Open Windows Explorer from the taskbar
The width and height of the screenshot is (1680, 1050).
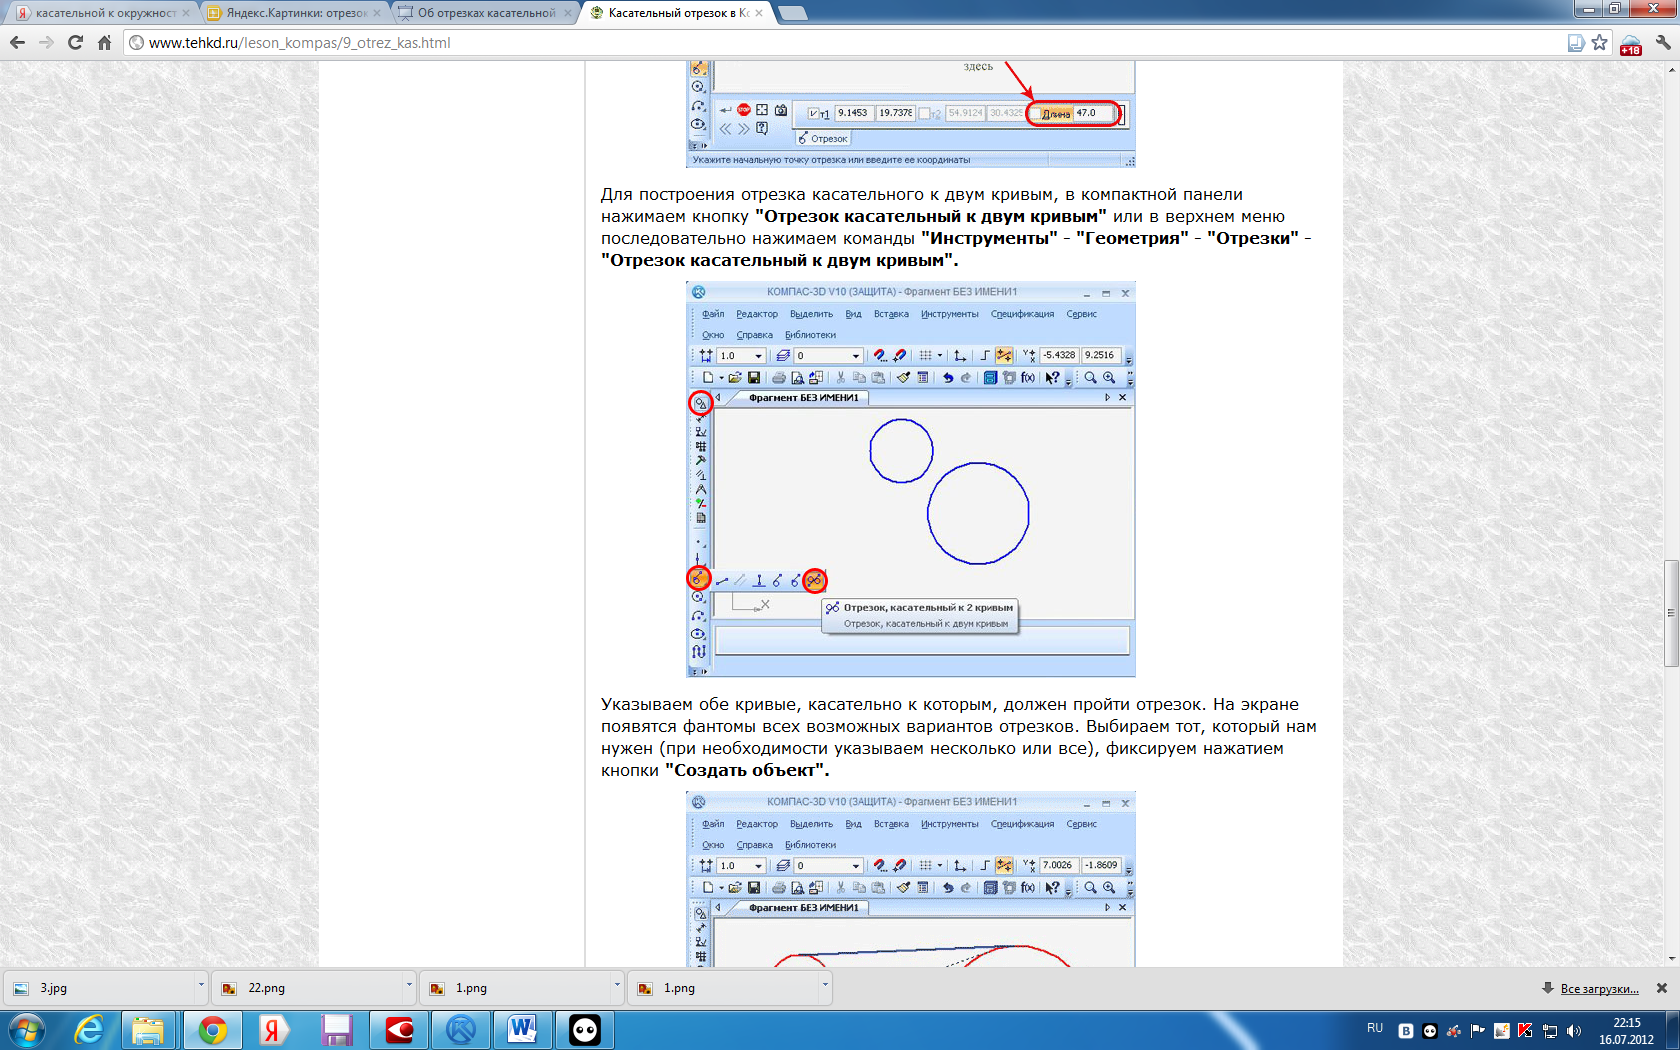point(148,1030)
